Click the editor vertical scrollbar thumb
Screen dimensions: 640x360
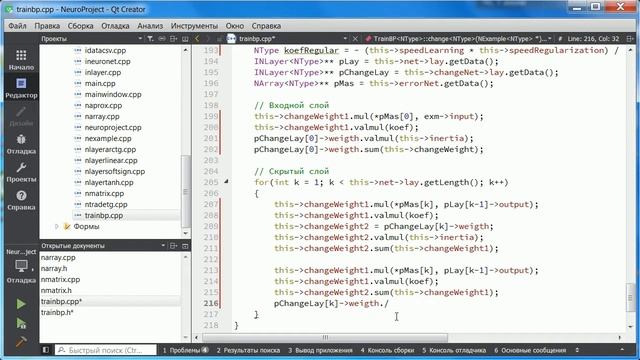[631, 297]
